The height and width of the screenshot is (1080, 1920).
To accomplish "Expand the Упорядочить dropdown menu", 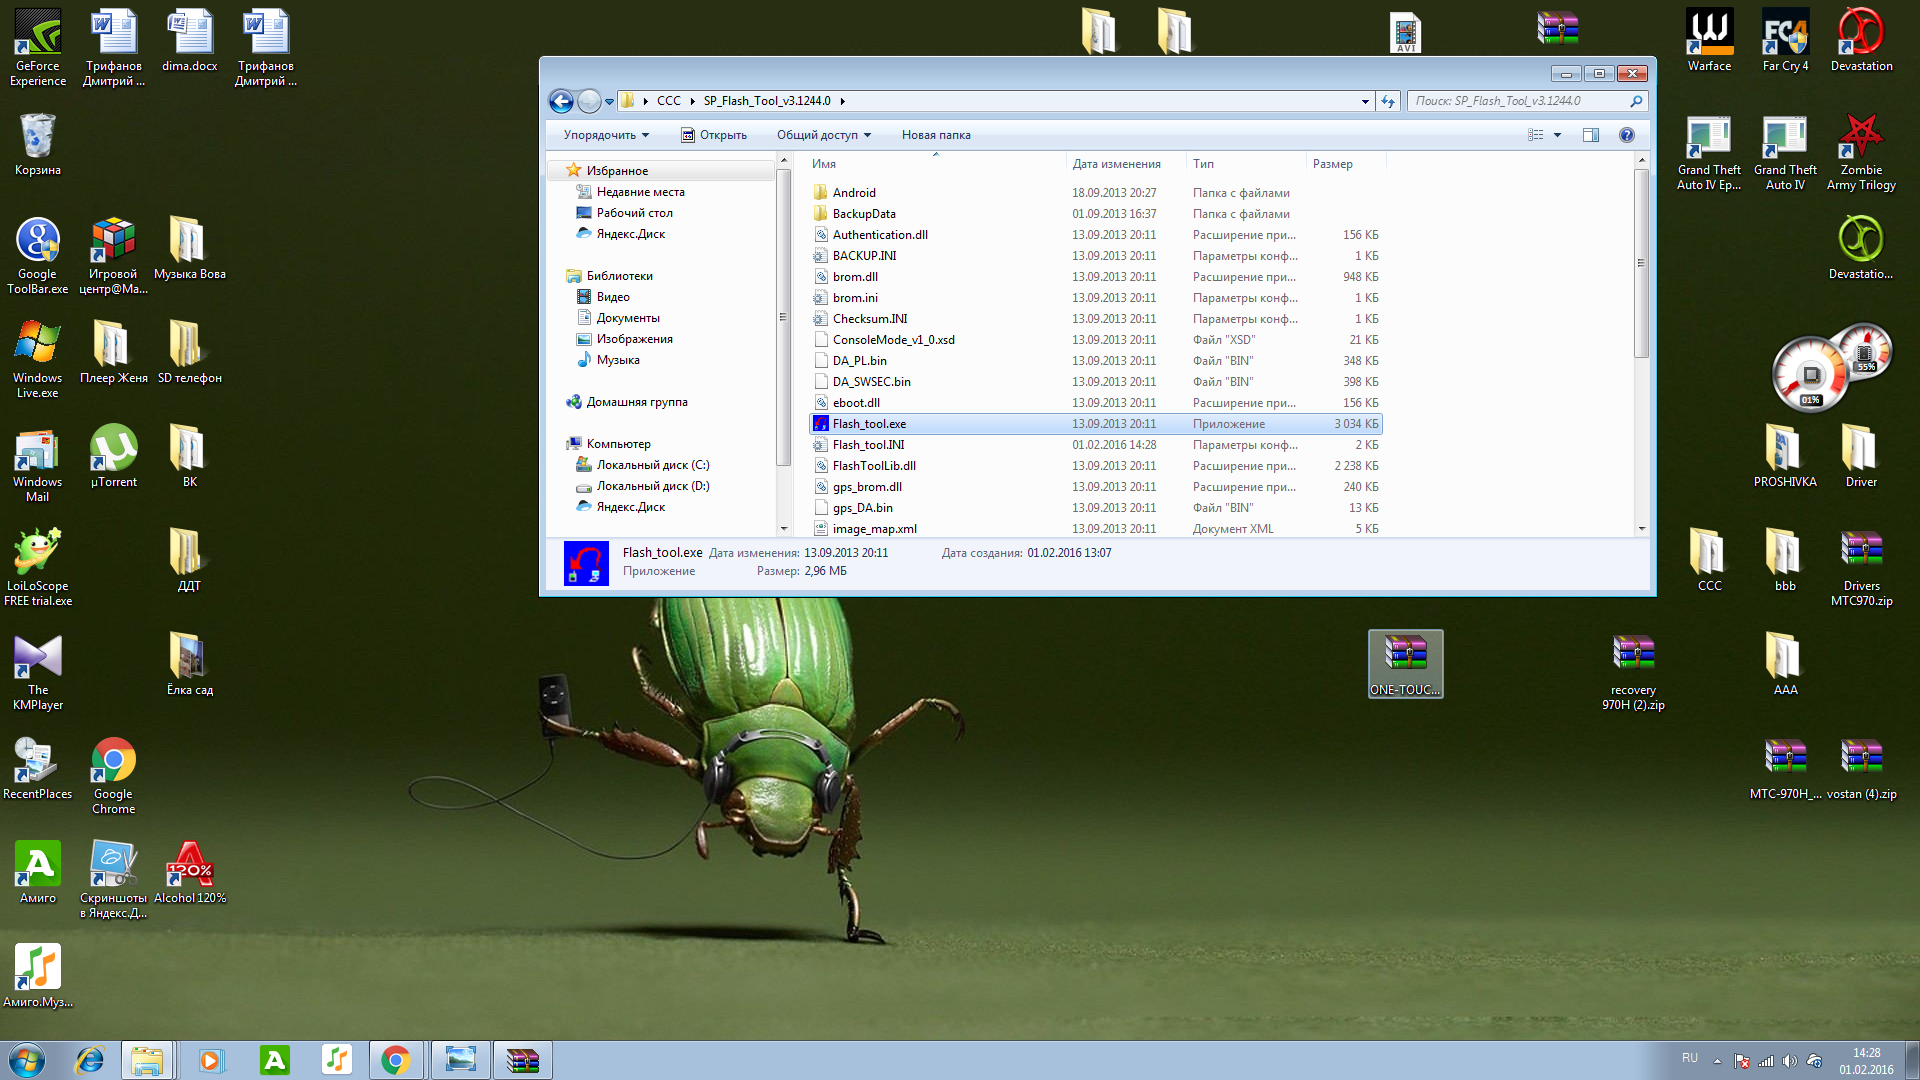I will tap(606, 135).
